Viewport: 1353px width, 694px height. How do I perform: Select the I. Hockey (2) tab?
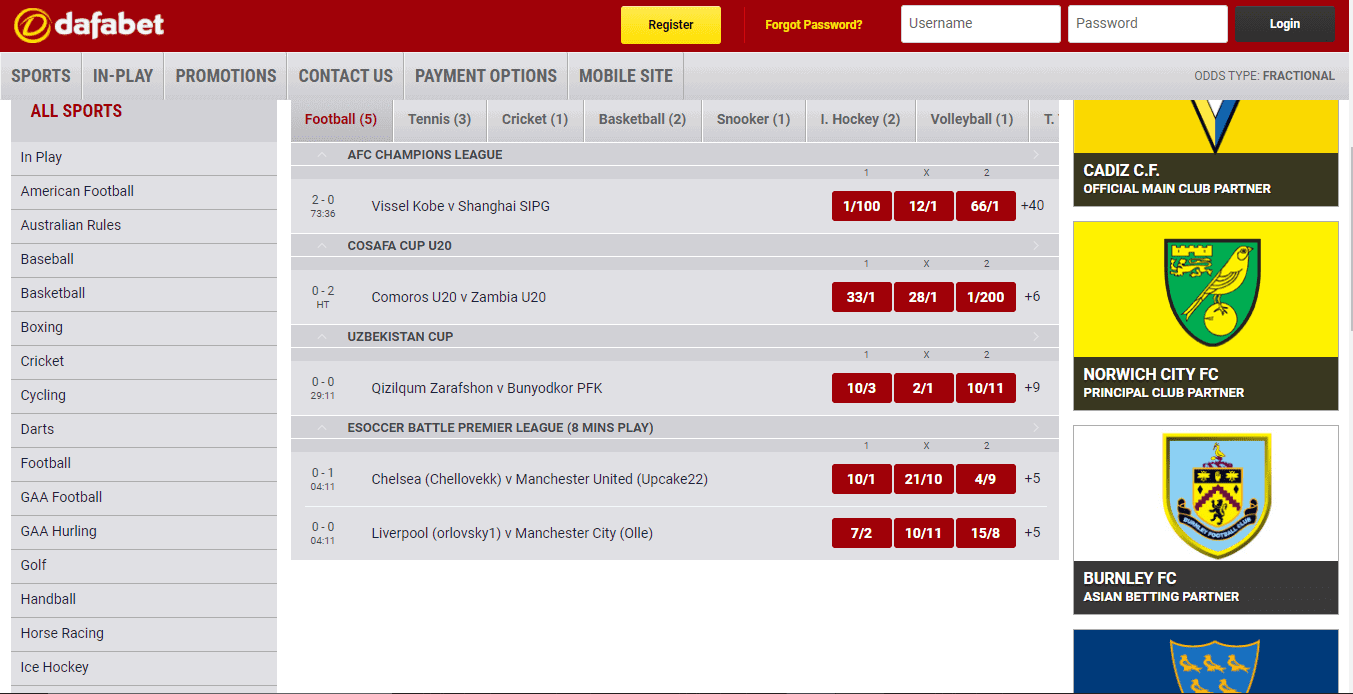[x=860, y=119]
